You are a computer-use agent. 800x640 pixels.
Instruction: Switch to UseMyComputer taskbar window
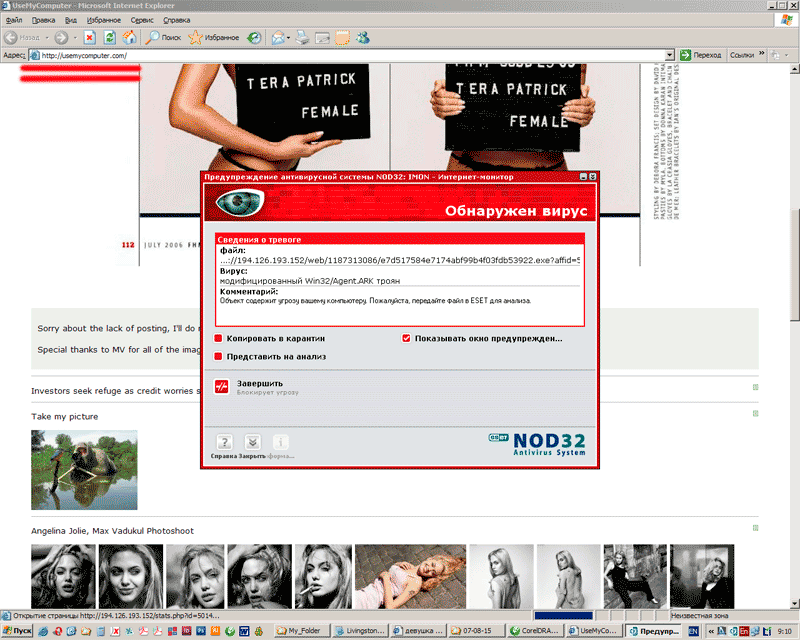coord(595,631)
